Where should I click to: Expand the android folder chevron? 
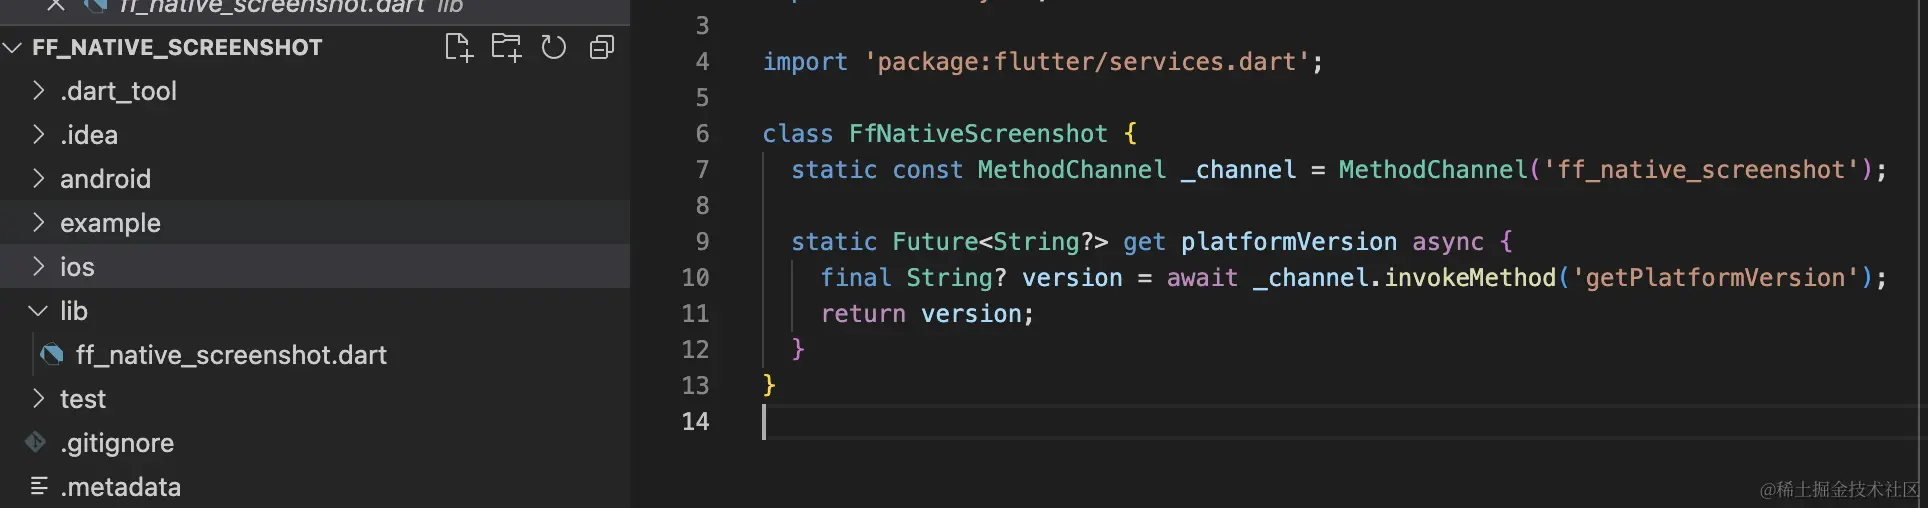point(39,179)
